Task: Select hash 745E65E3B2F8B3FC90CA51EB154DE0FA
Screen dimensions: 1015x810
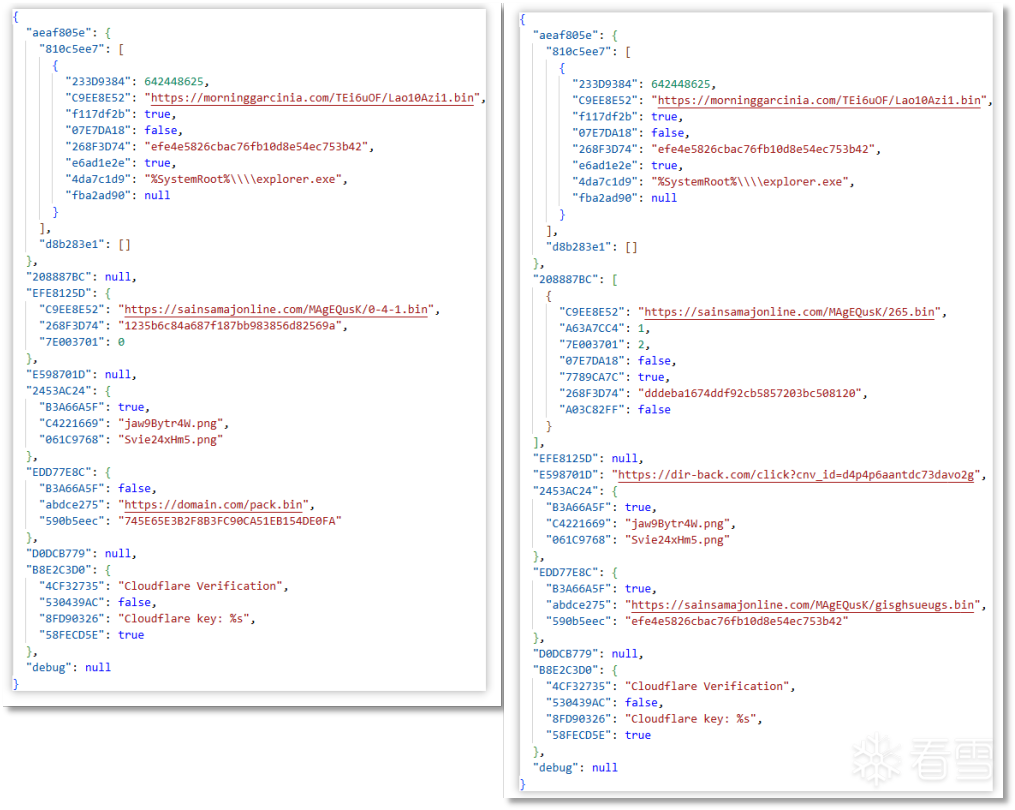Action: click(230, 521)
